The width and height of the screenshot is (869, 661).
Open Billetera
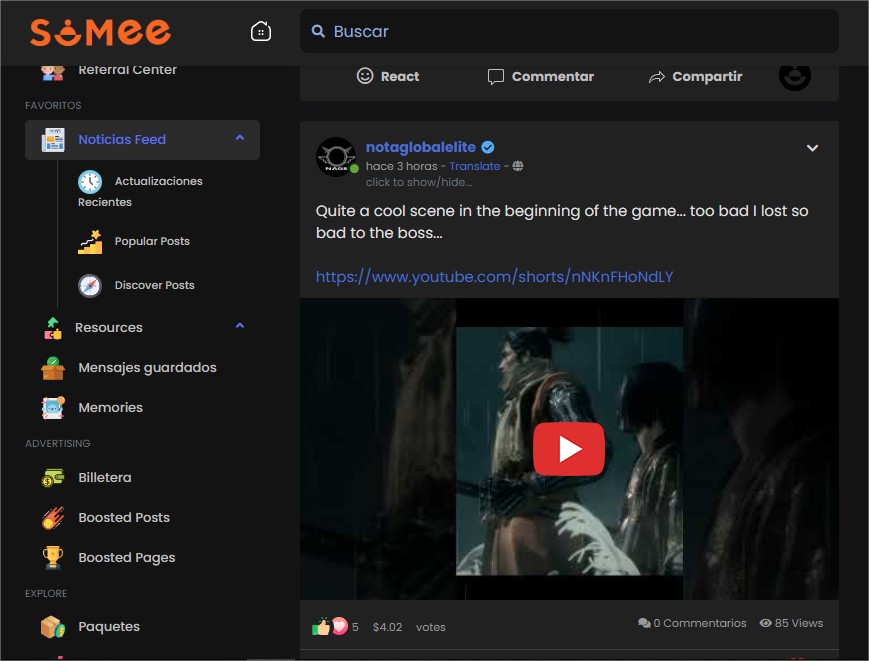pos(105,477)
